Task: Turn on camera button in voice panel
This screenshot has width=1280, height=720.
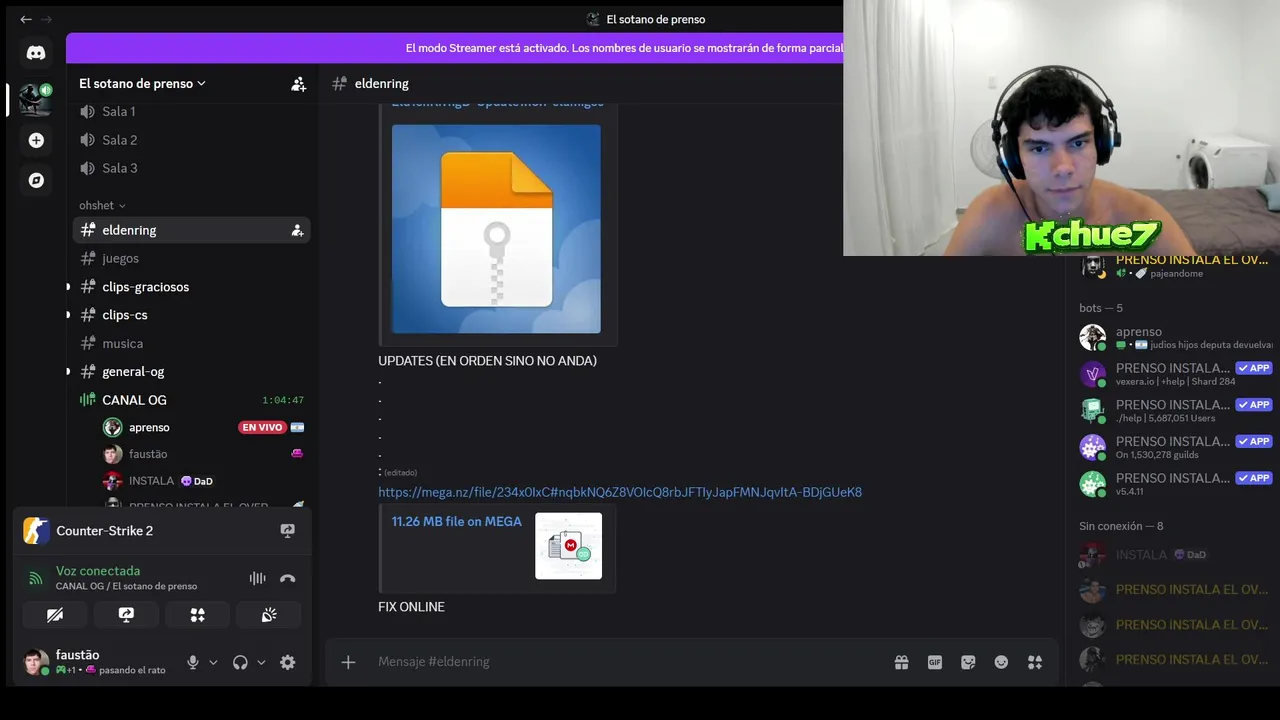Action: point(55,615)
